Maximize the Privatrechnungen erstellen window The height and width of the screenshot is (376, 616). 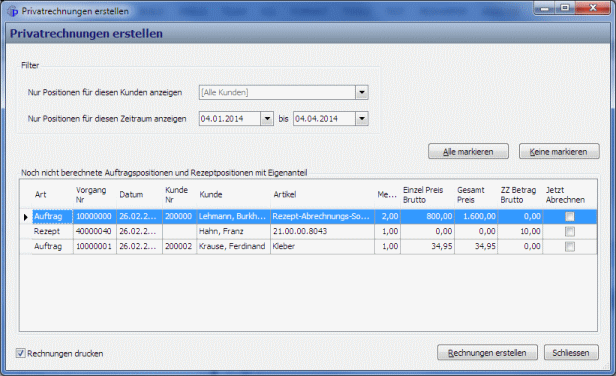(565, 8)
